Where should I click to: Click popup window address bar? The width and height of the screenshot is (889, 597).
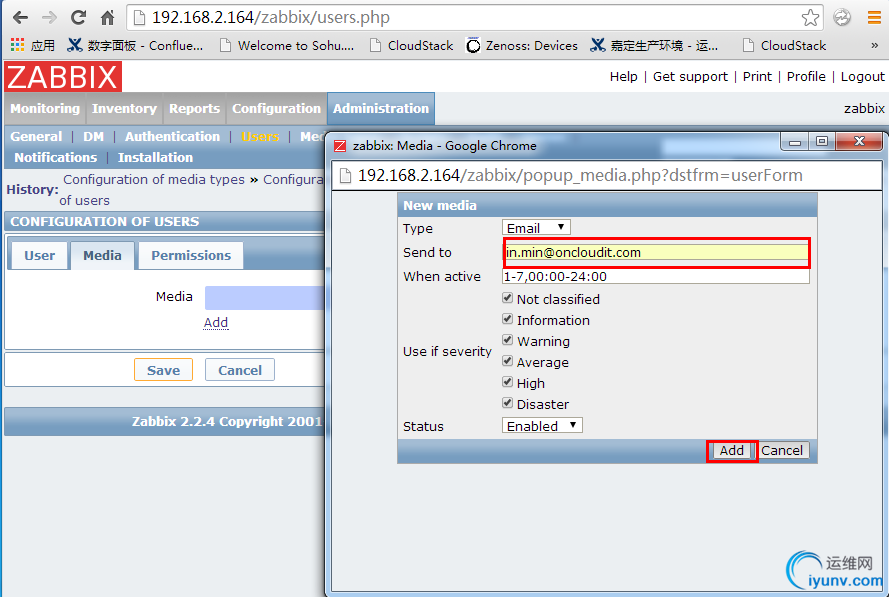pyautogui.click(x=608, y=176)
